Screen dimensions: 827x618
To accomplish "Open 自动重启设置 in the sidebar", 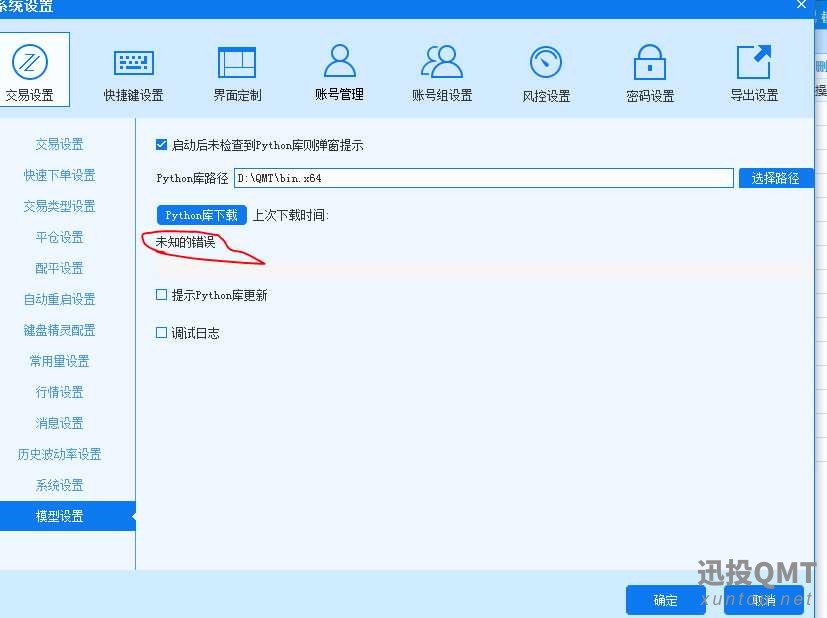I will tap(60, 299).
